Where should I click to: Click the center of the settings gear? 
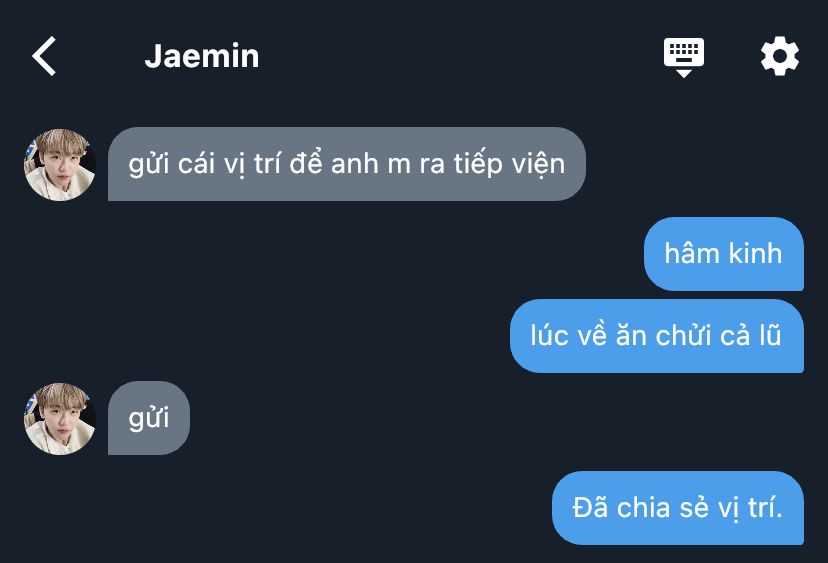[x=779, y=56]
